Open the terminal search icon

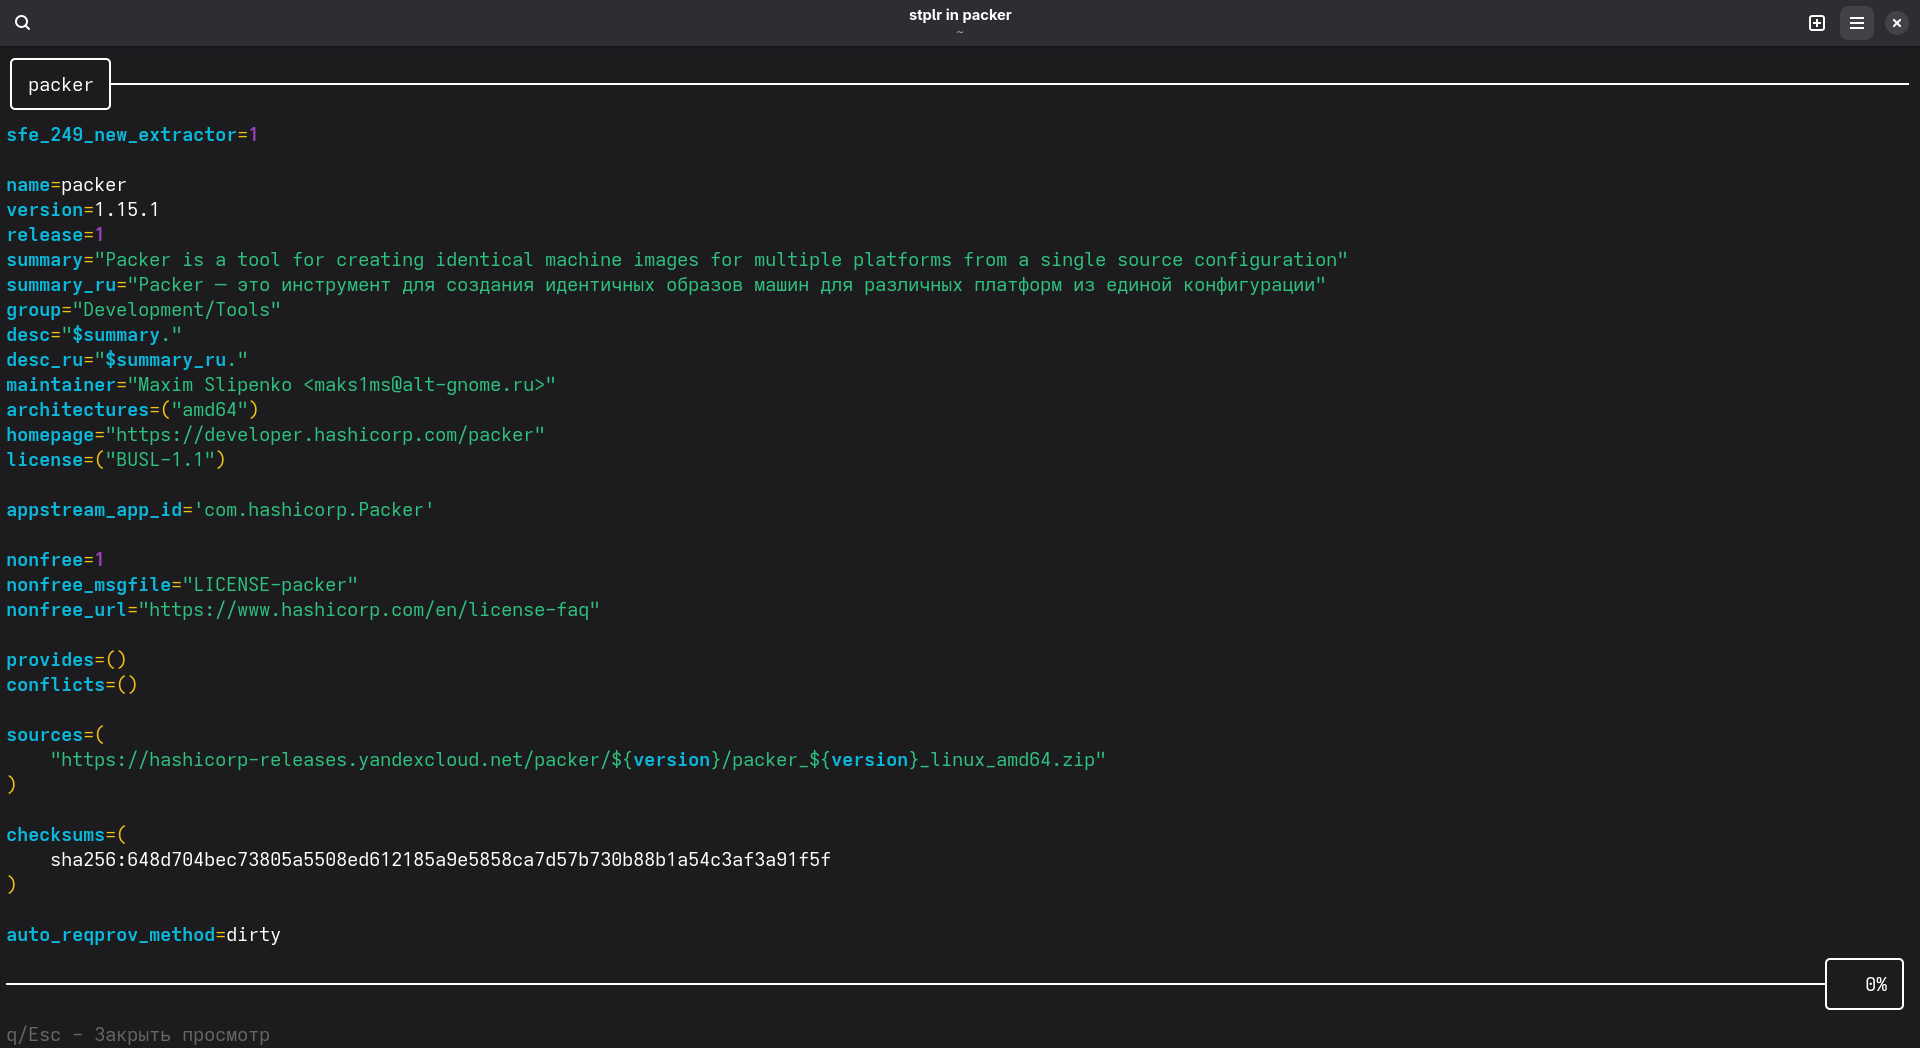[22, 22]
